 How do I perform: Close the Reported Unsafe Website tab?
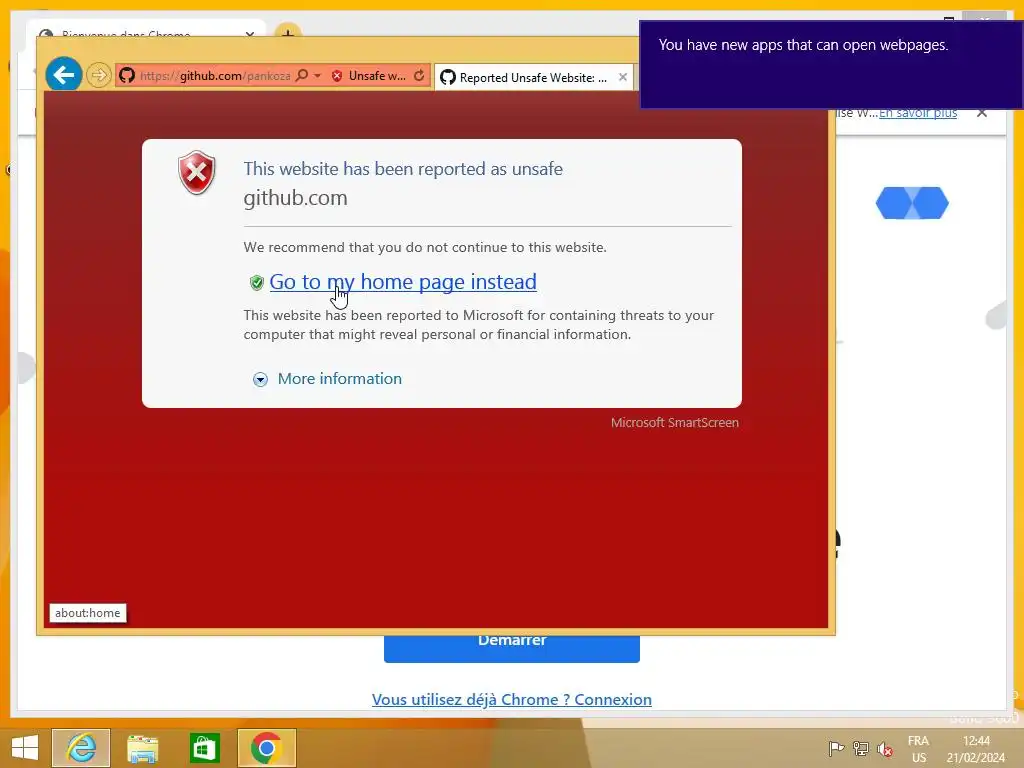click(x=623, y=77)
